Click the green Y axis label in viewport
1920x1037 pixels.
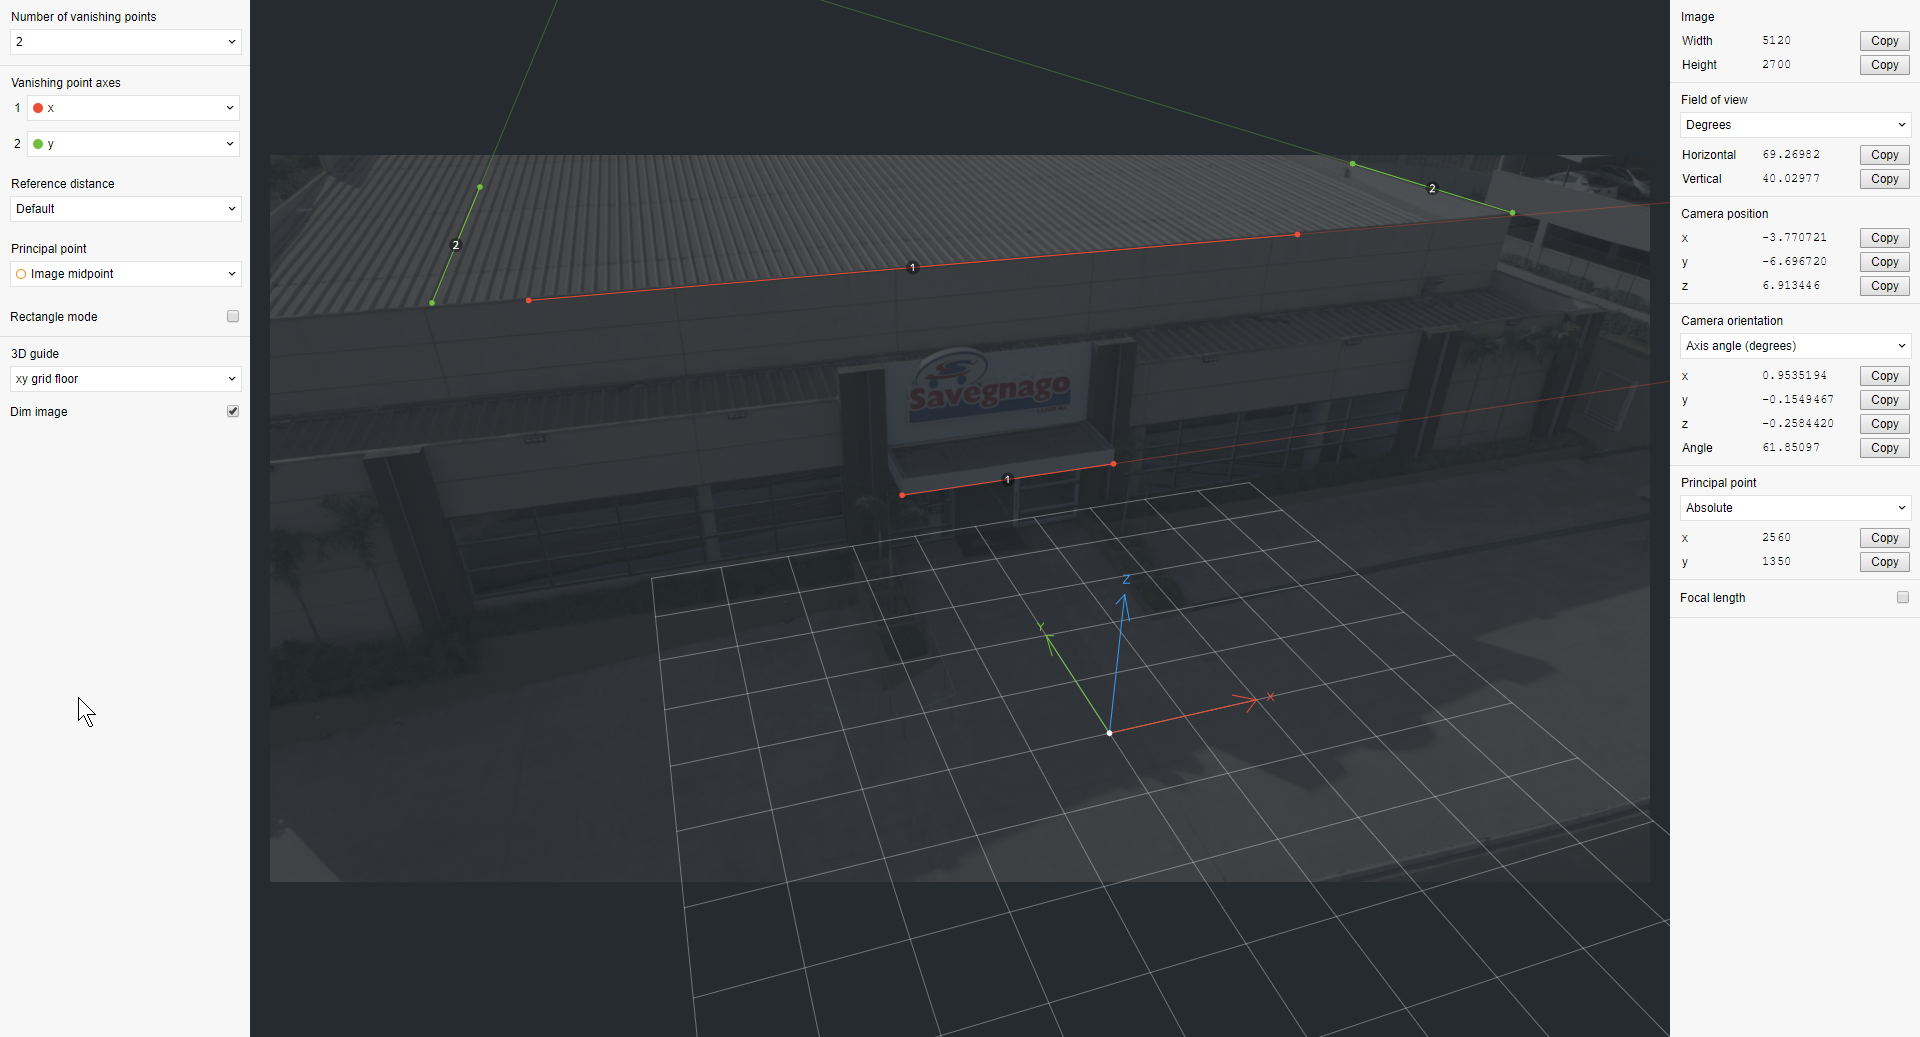(1041, 628)
